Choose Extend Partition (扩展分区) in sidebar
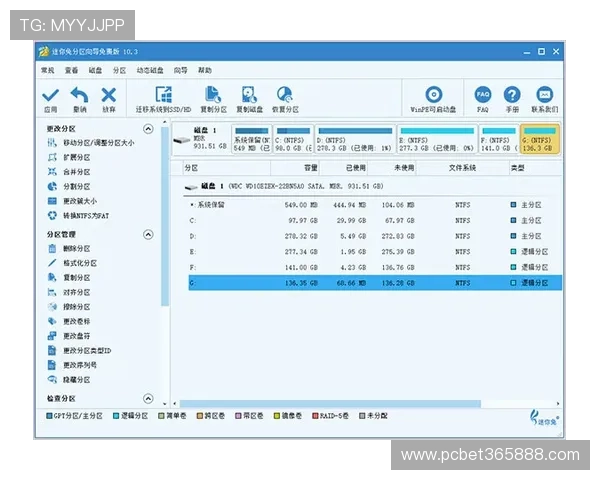Image resolution: width=600 pixels, height=480 pixels. coord(69,157)
